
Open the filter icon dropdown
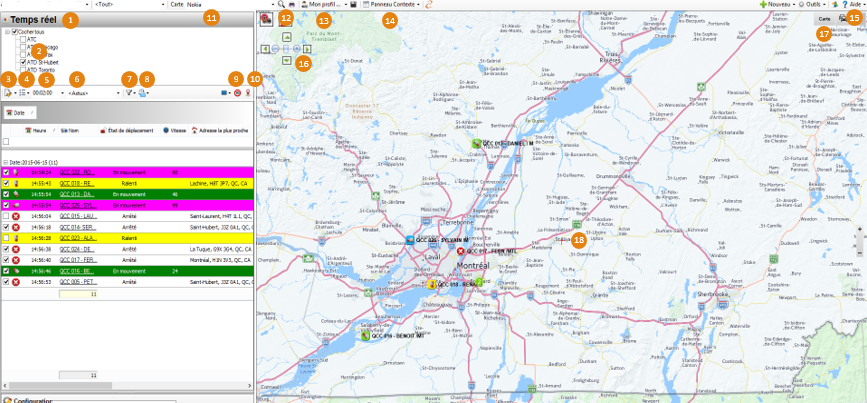click(128, 93)
